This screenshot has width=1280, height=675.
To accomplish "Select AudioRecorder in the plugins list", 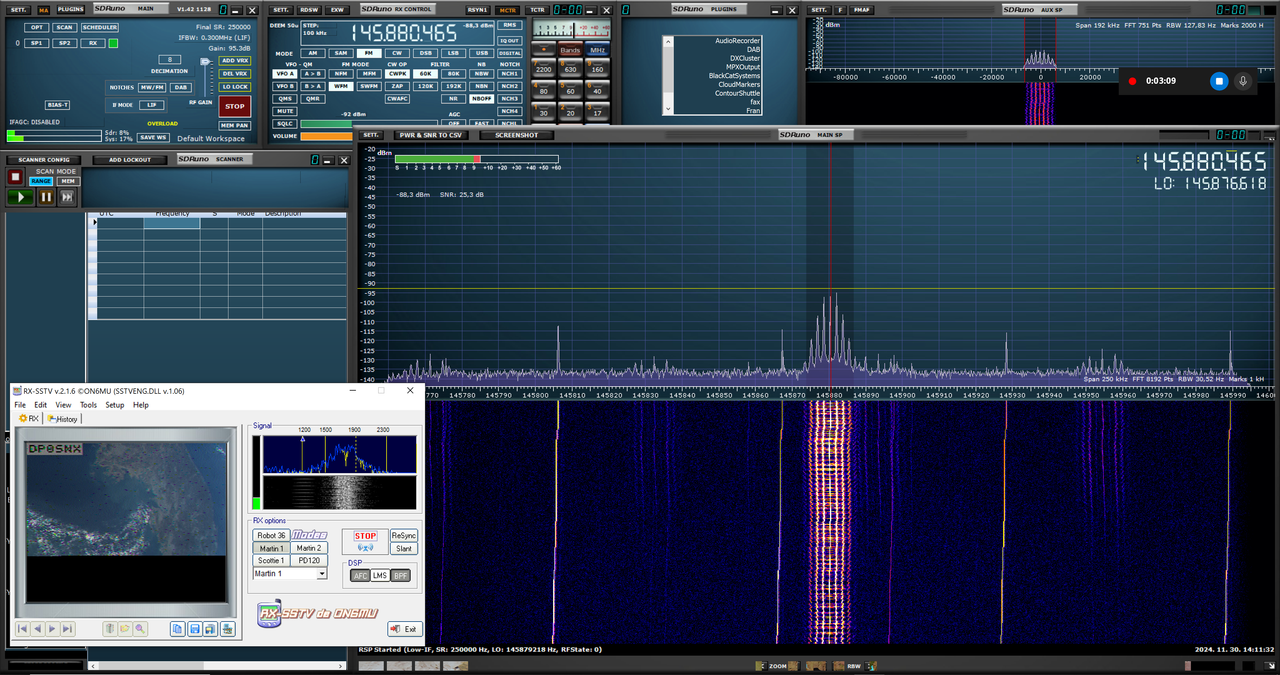I will tap(737, 41).
